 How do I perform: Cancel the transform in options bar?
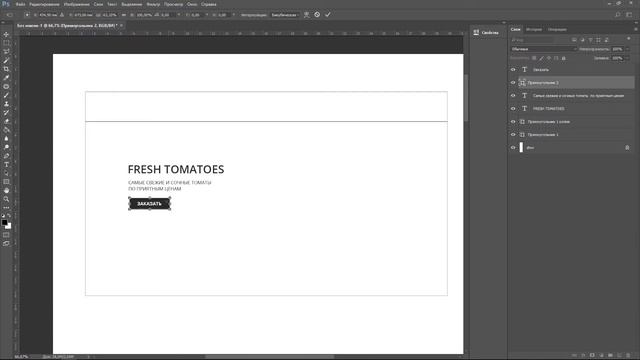pyautogui.click(x=317, y=15)
